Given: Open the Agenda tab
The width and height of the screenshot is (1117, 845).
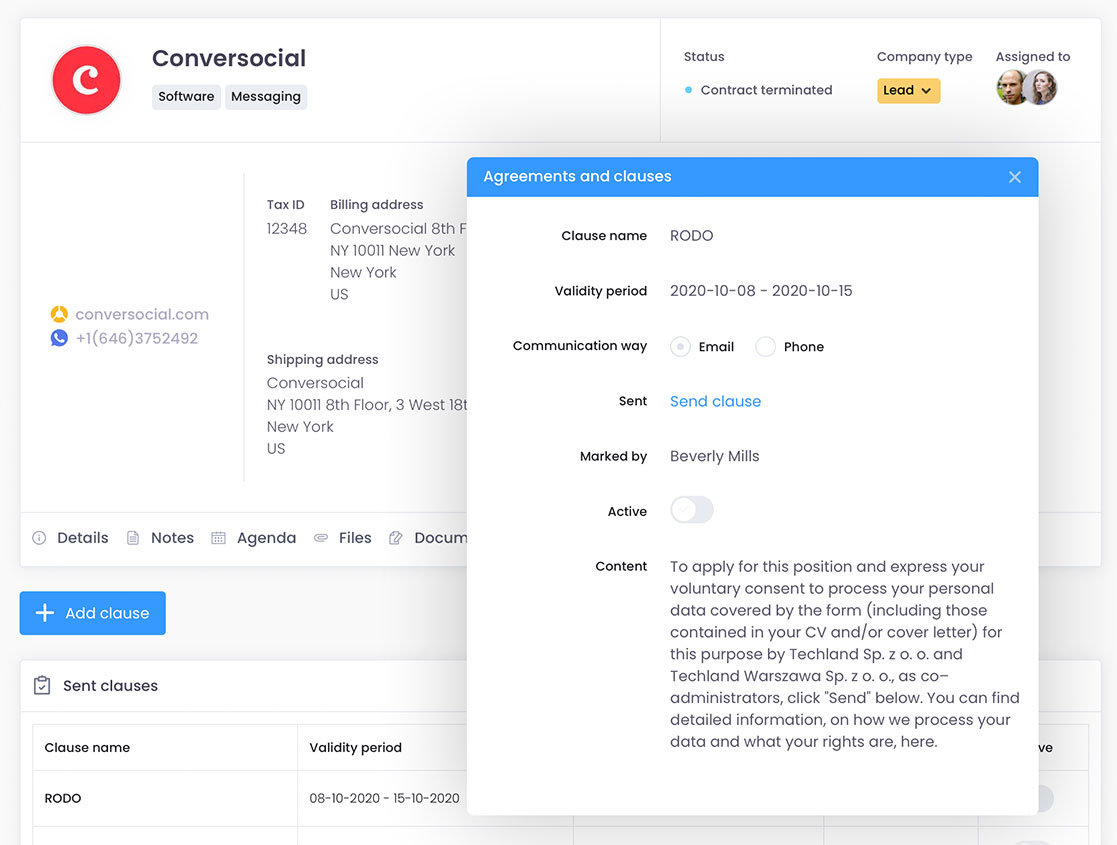Looking at the screenshot, I should [254, 538].
